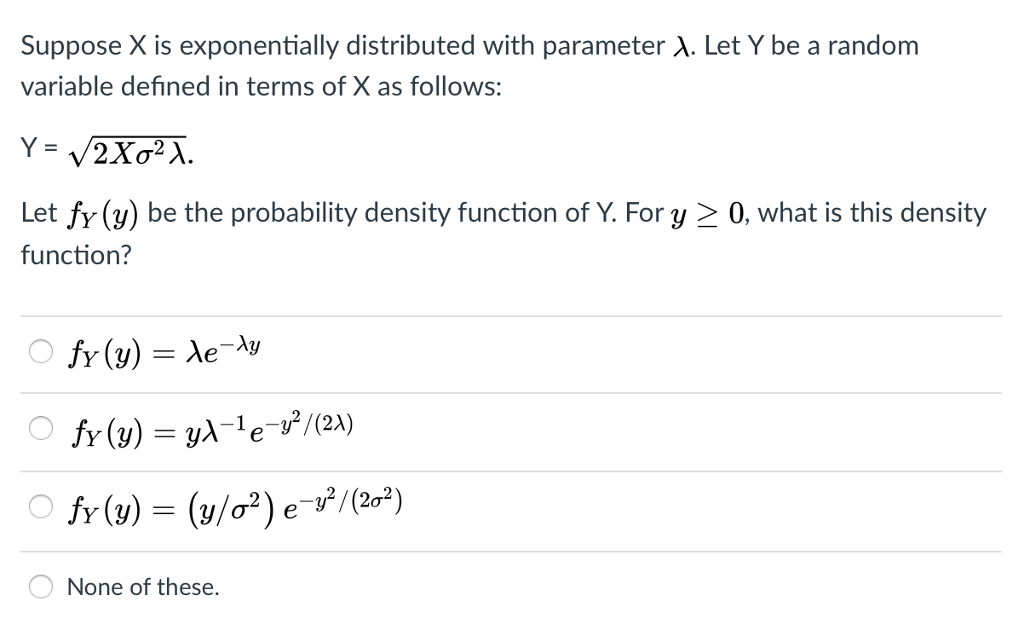This screenshot has height=636, width=1024.
Task: Select the radio button for λe^(-λy) option
Action: point(40,350)
